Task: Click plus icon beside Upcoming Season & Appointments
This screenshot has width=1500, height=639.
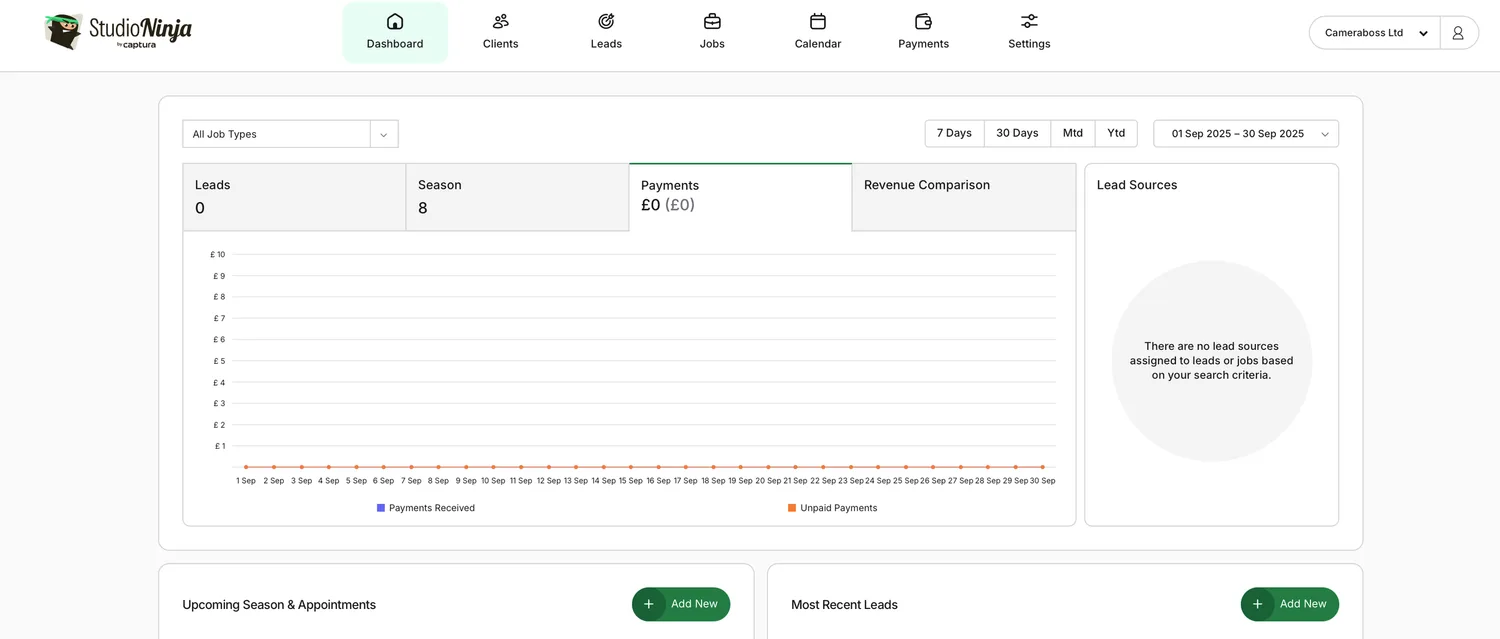Action: (x=649, y=604)
